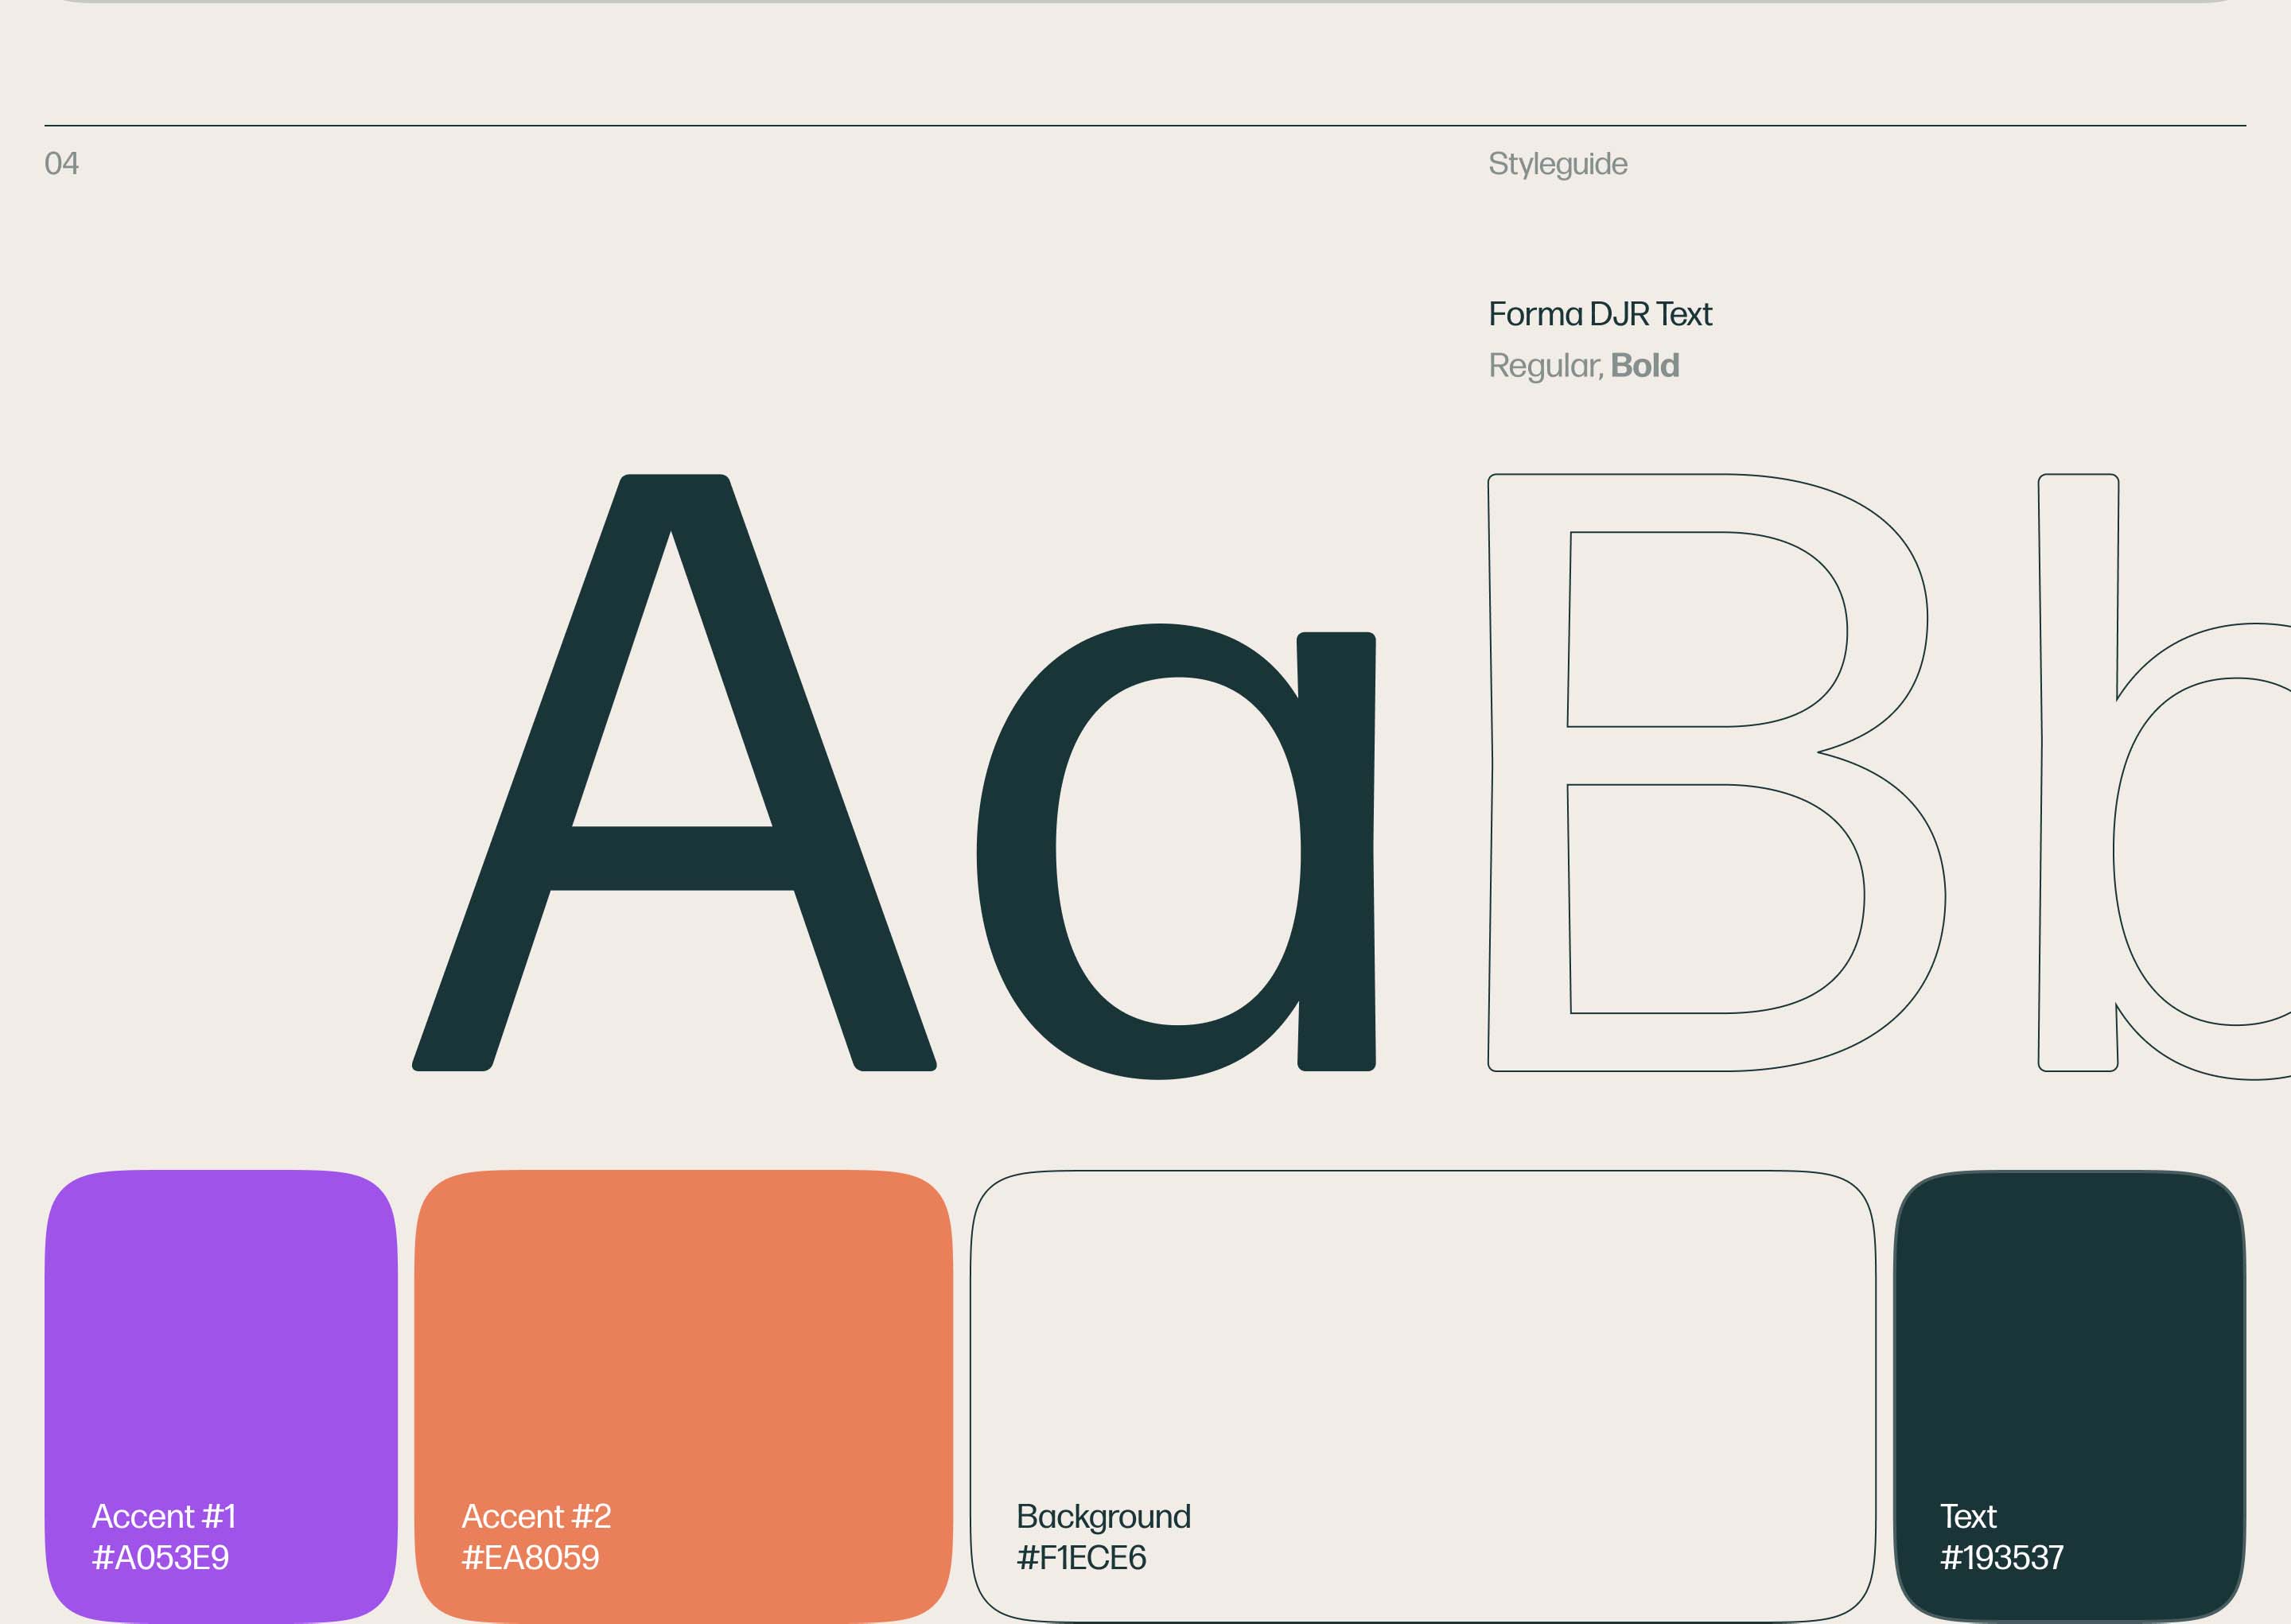Click the #A053E9 hex code text
The image size is (2291, 1624).
coord(160,1557)
